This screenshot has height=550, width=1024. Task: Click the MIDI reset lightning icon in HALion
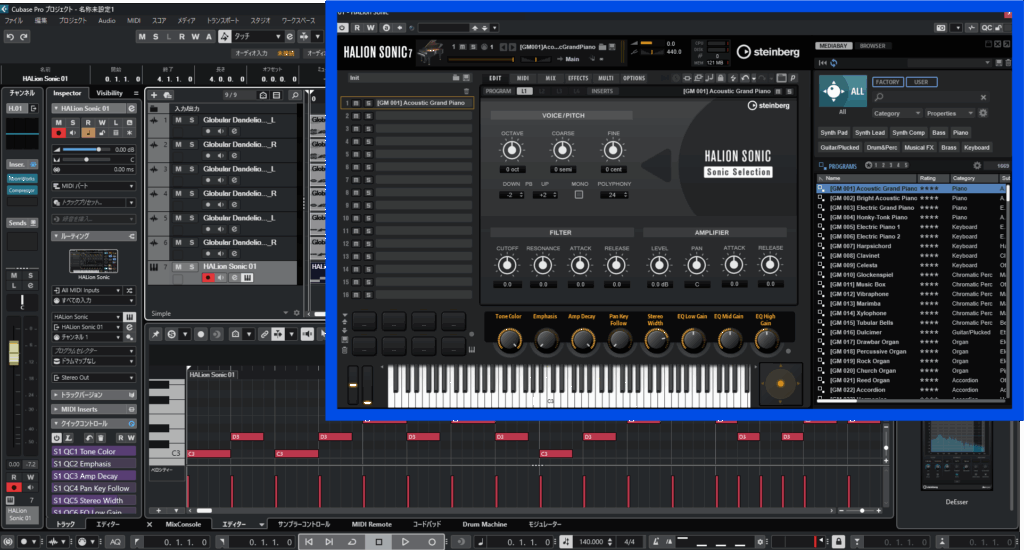pyautogui.click(x=733, y=78)
